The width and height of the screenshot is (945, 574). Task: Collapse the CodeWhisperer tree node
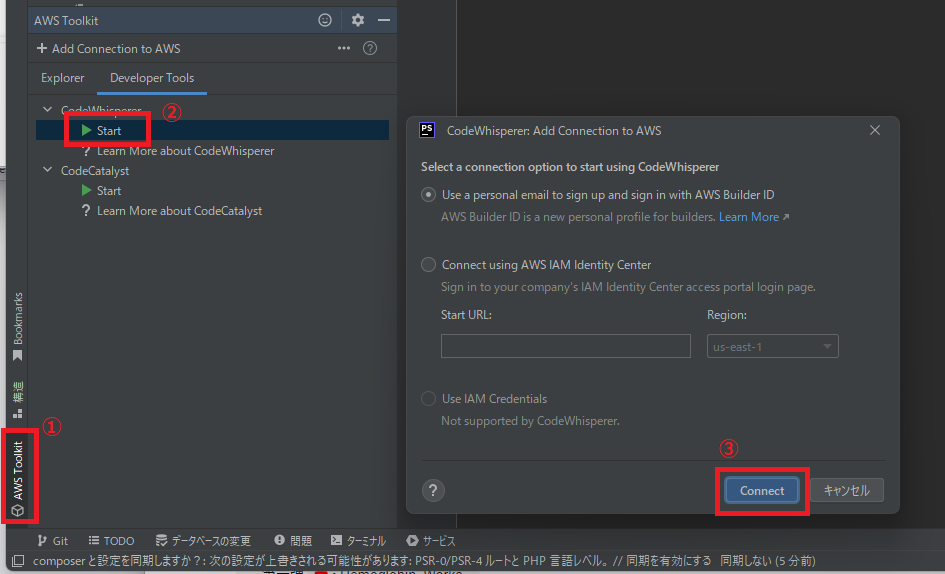point(48,110)
